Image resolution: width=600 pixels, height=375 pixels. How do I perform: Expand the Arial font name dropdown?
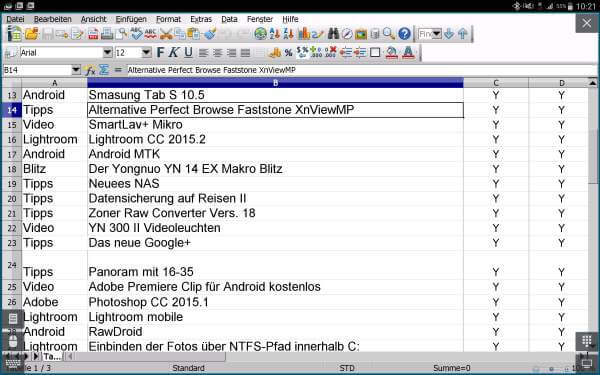[108, 53]
